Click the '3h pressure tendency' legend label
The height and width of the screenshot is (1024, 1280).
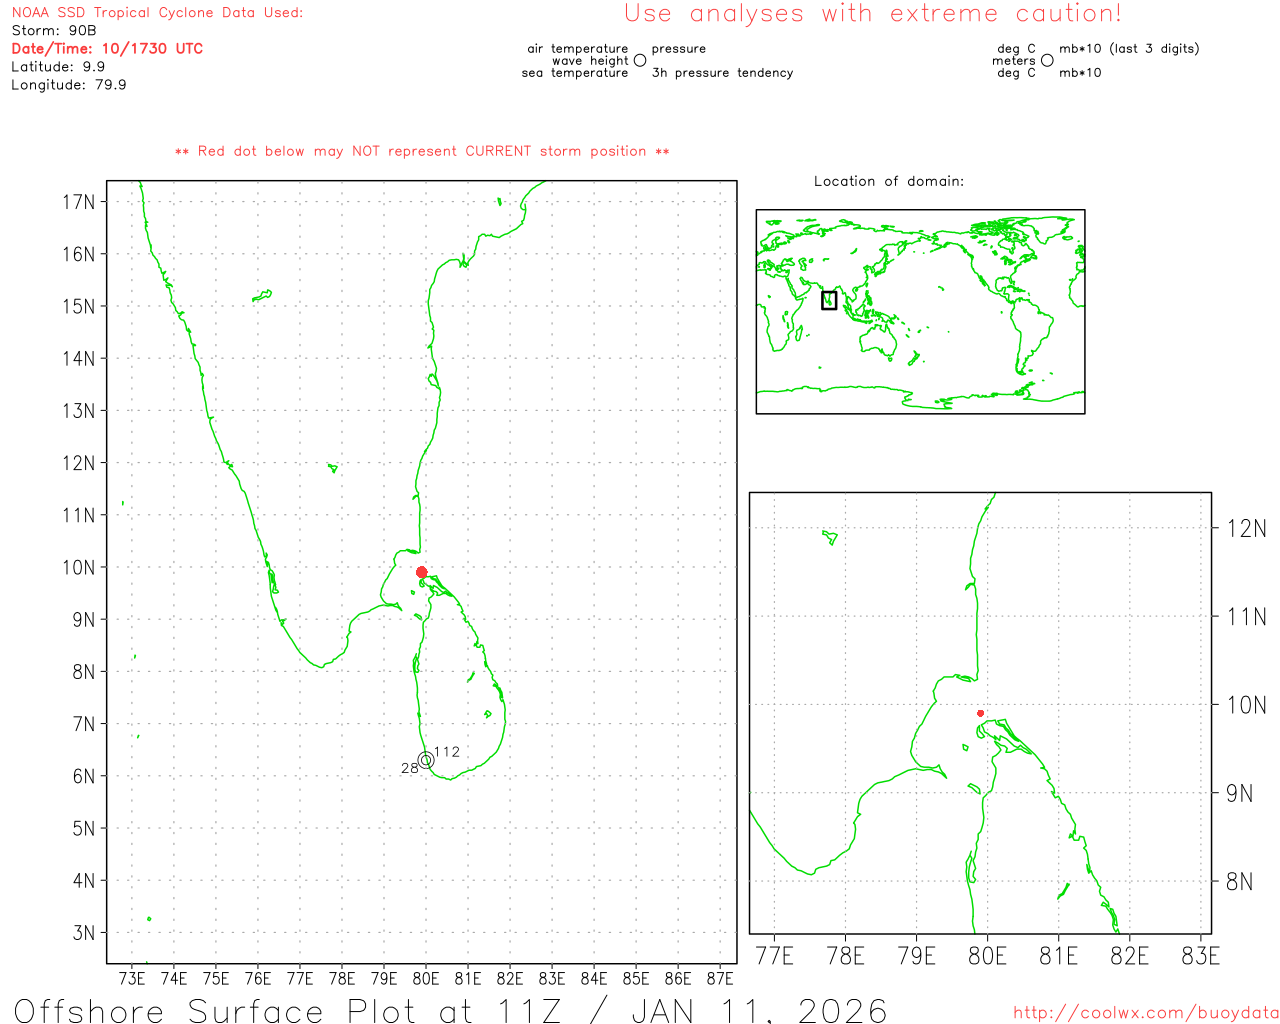(722, 73)
